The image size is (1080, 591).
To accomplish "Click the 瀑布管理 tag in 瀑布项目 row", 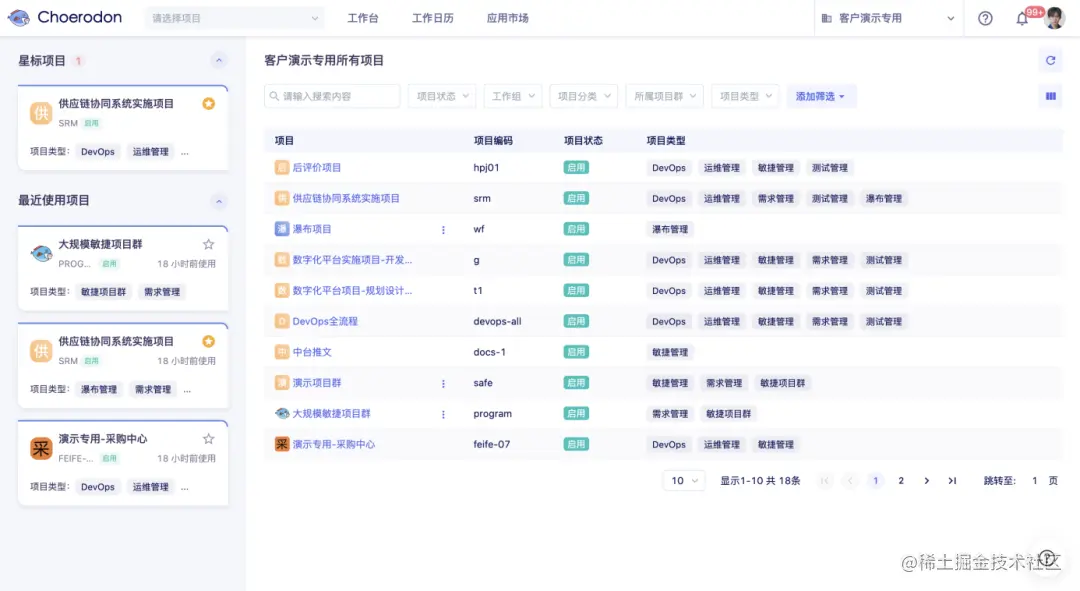I will coord(670,229).
